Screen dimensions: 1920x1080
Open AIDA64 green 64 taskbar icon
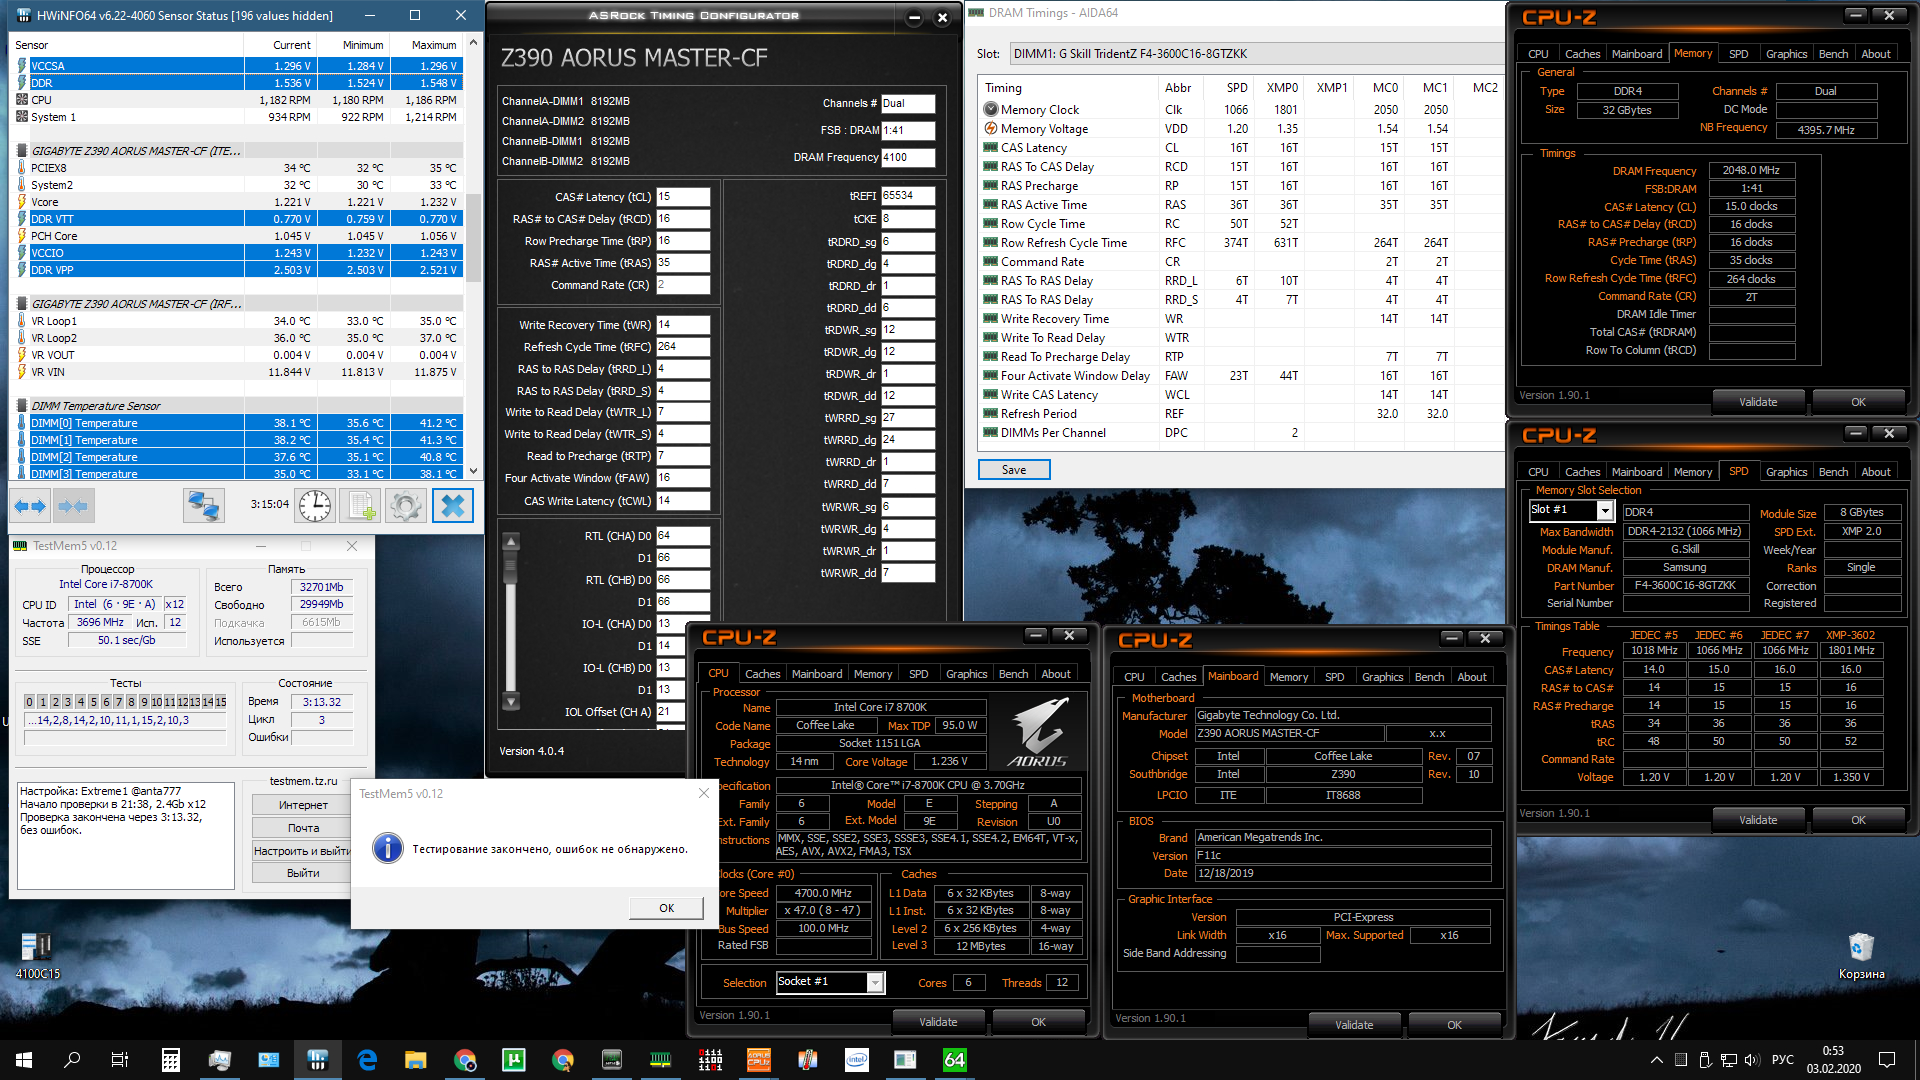[x=954, y=1060]
